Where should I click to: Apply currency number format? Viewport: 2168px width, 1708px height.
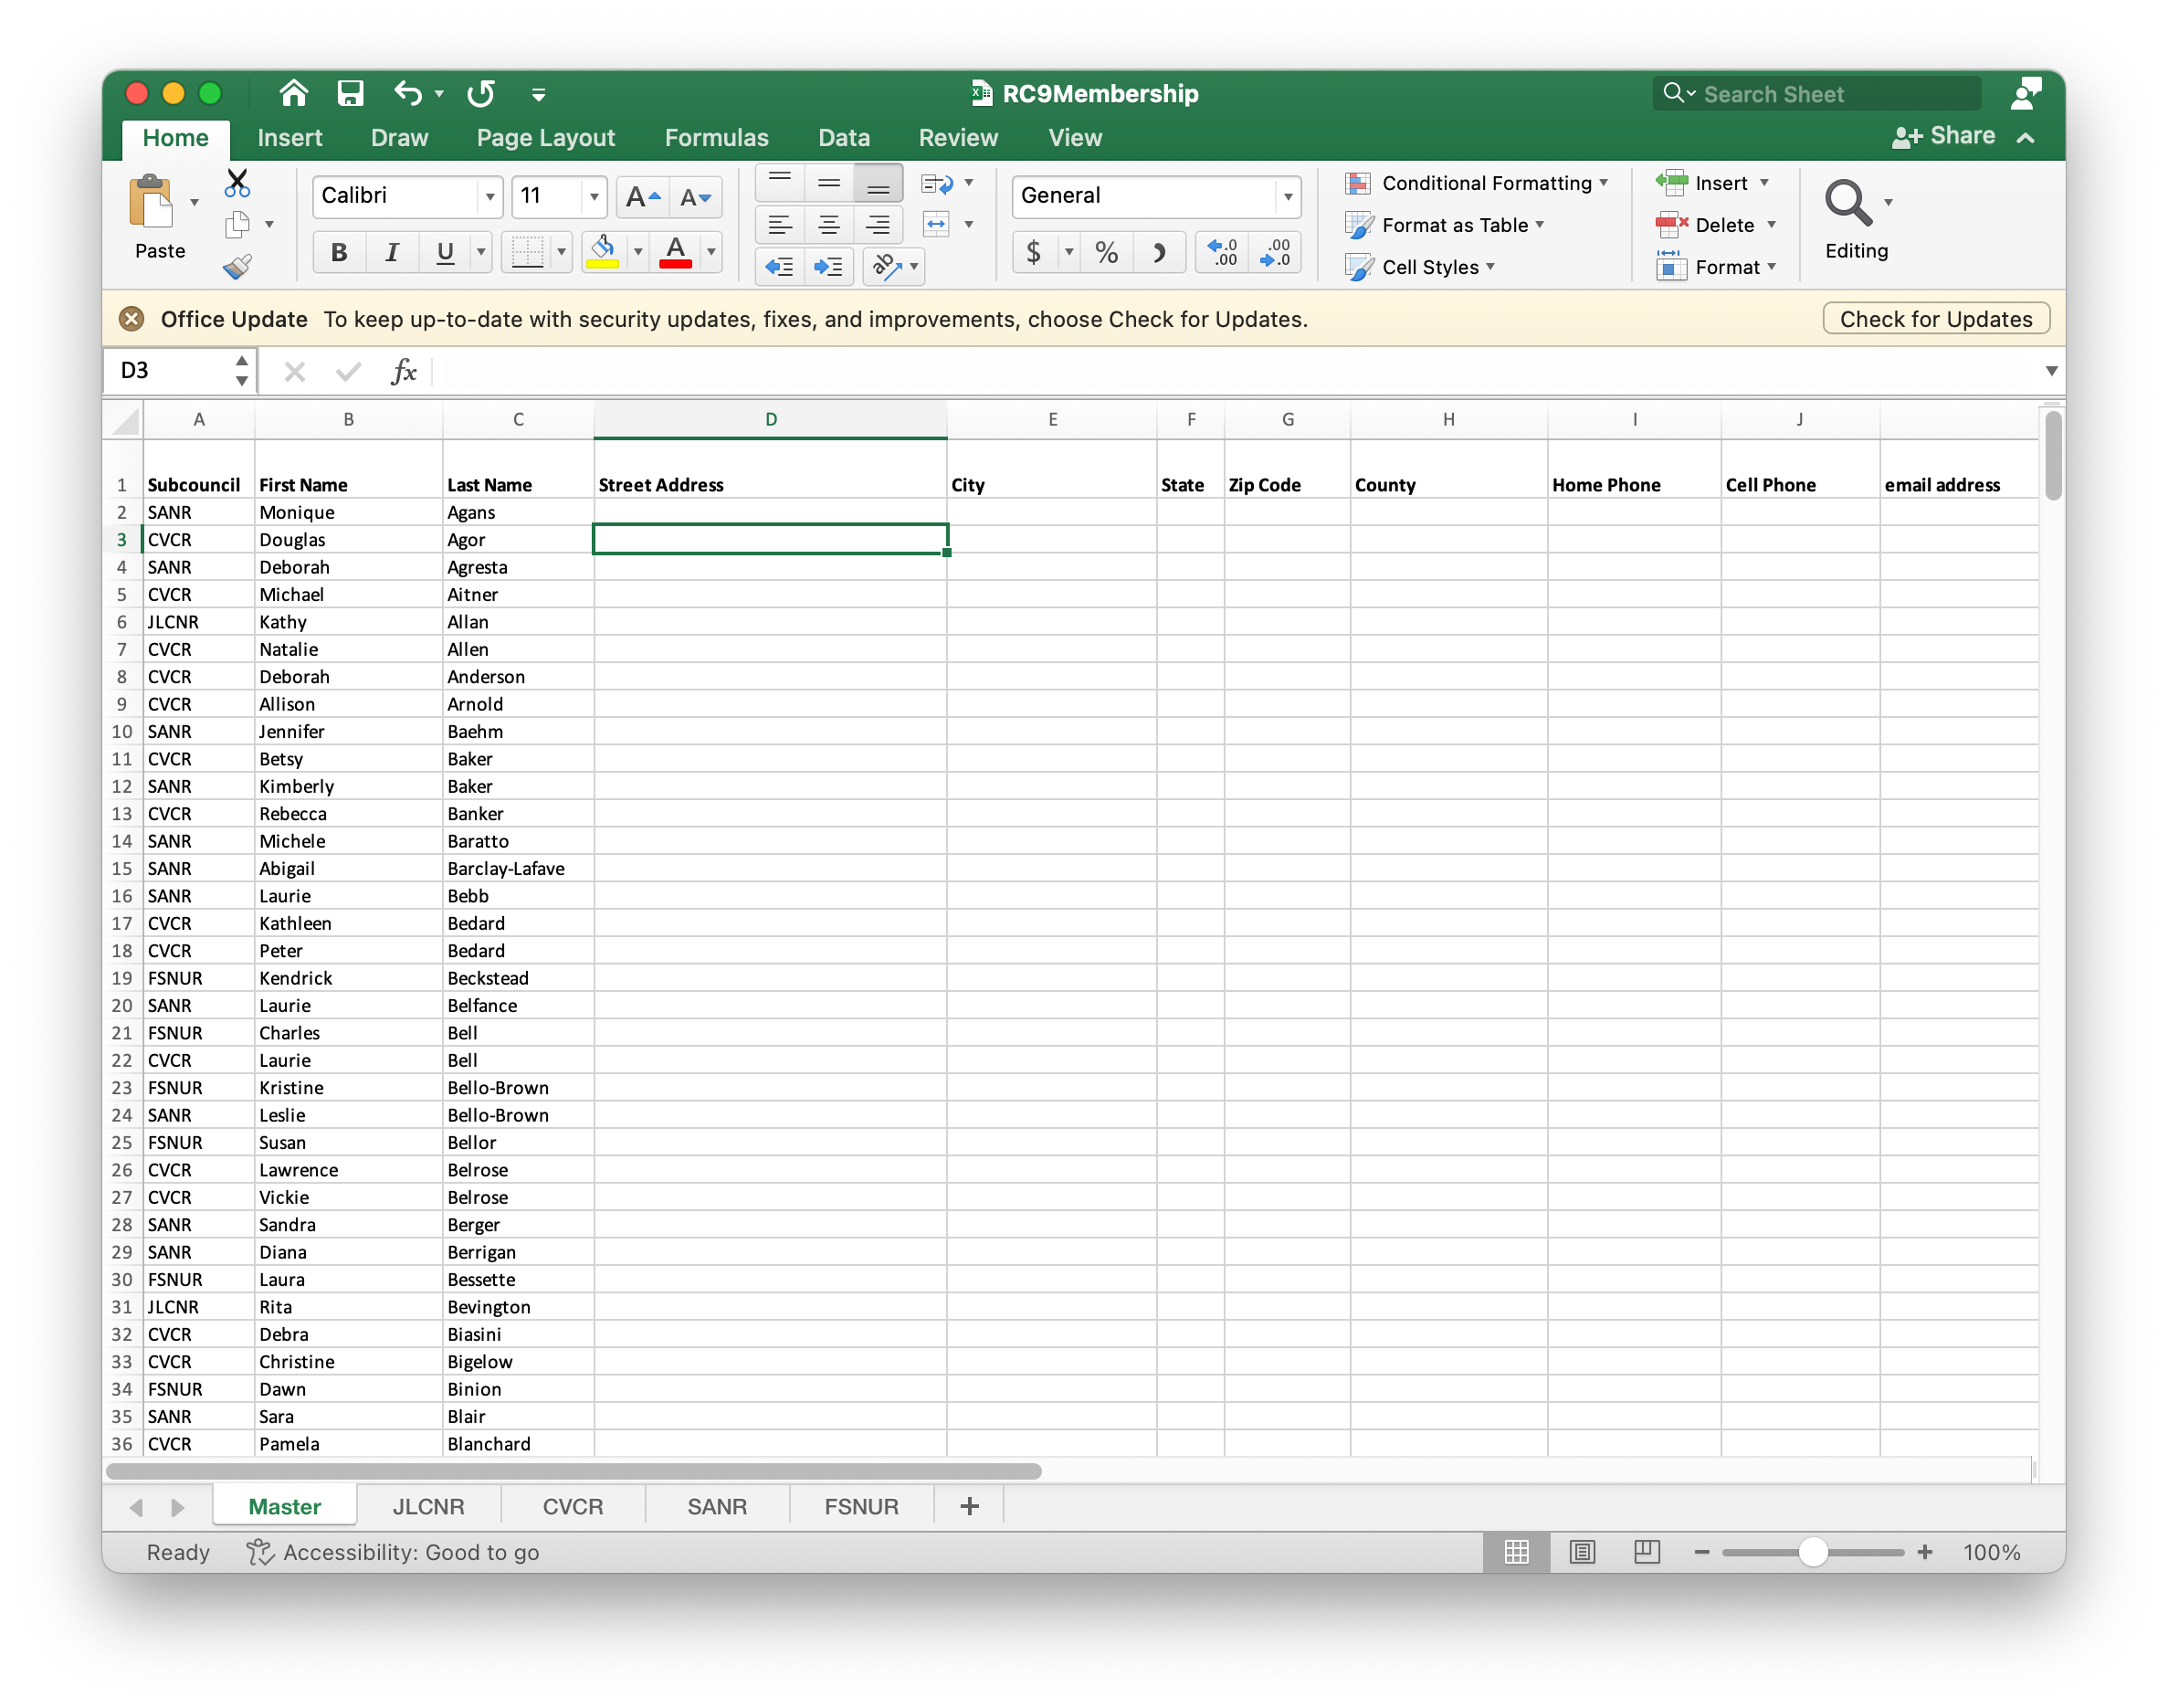1034,252
